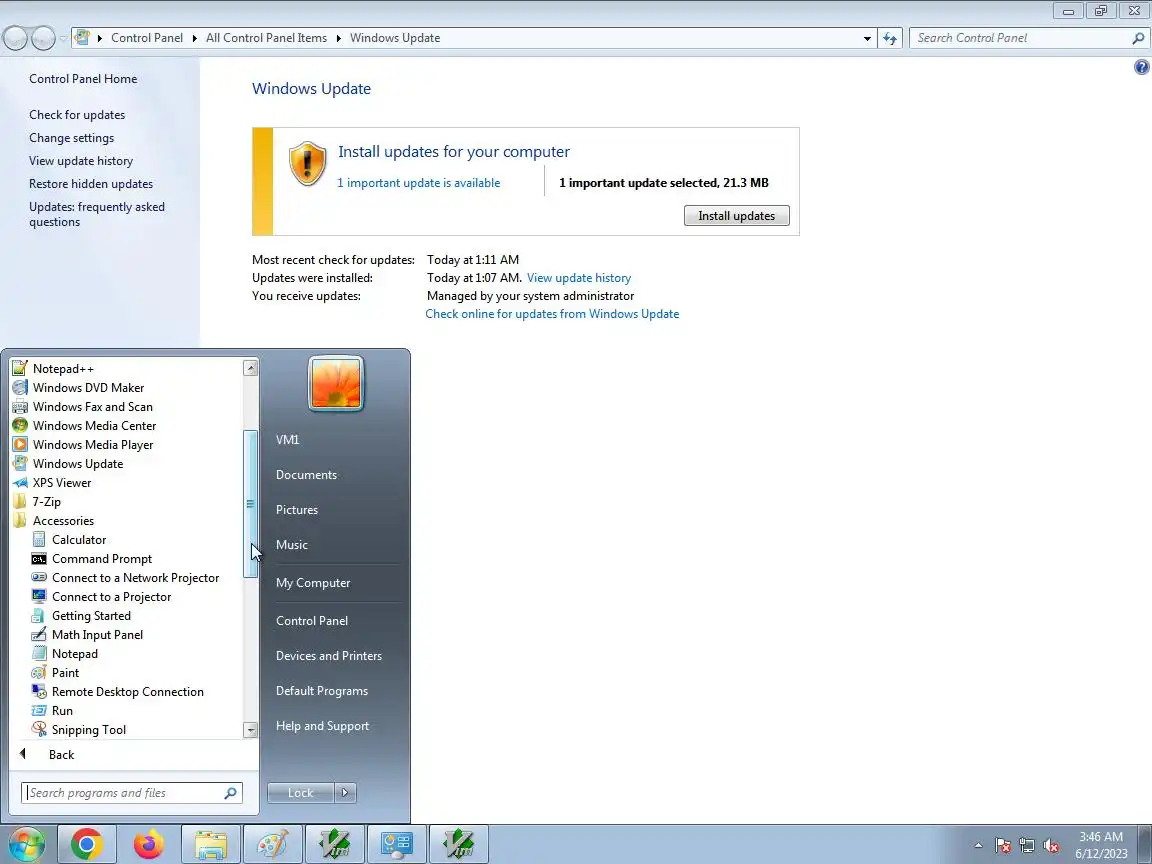Open XPS Viewer icon
This screenshot has height=864, width=1152.
click(x=20, y=483)
